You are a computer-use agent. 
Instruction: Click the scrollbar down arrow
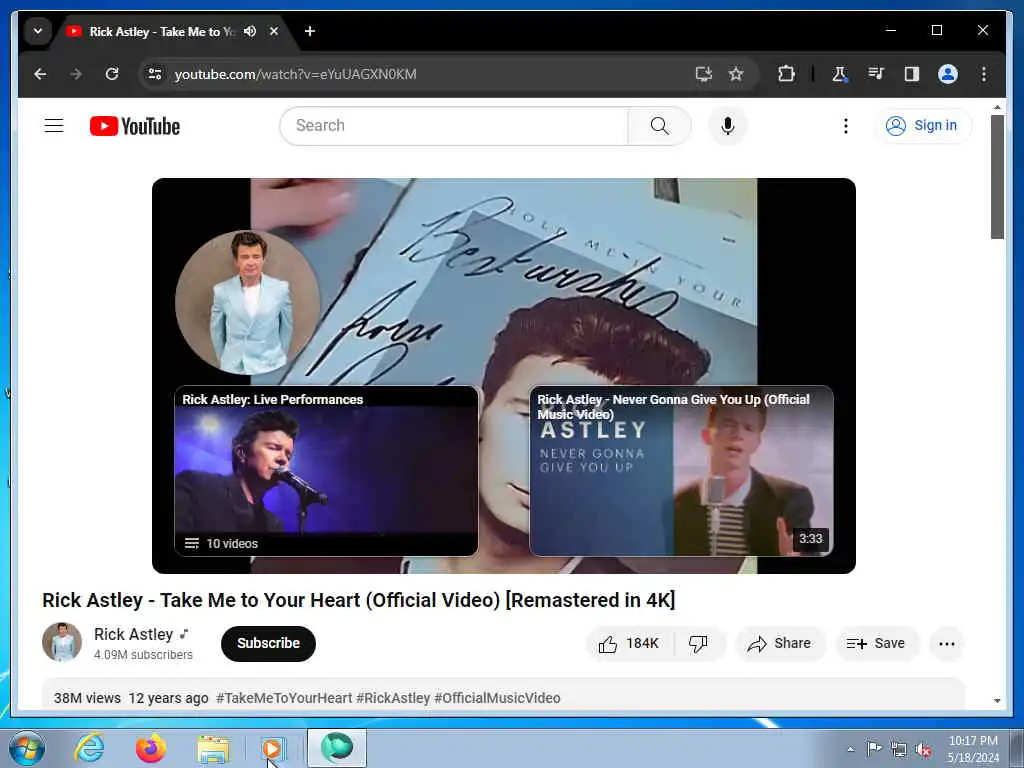[x=997, y=701]
